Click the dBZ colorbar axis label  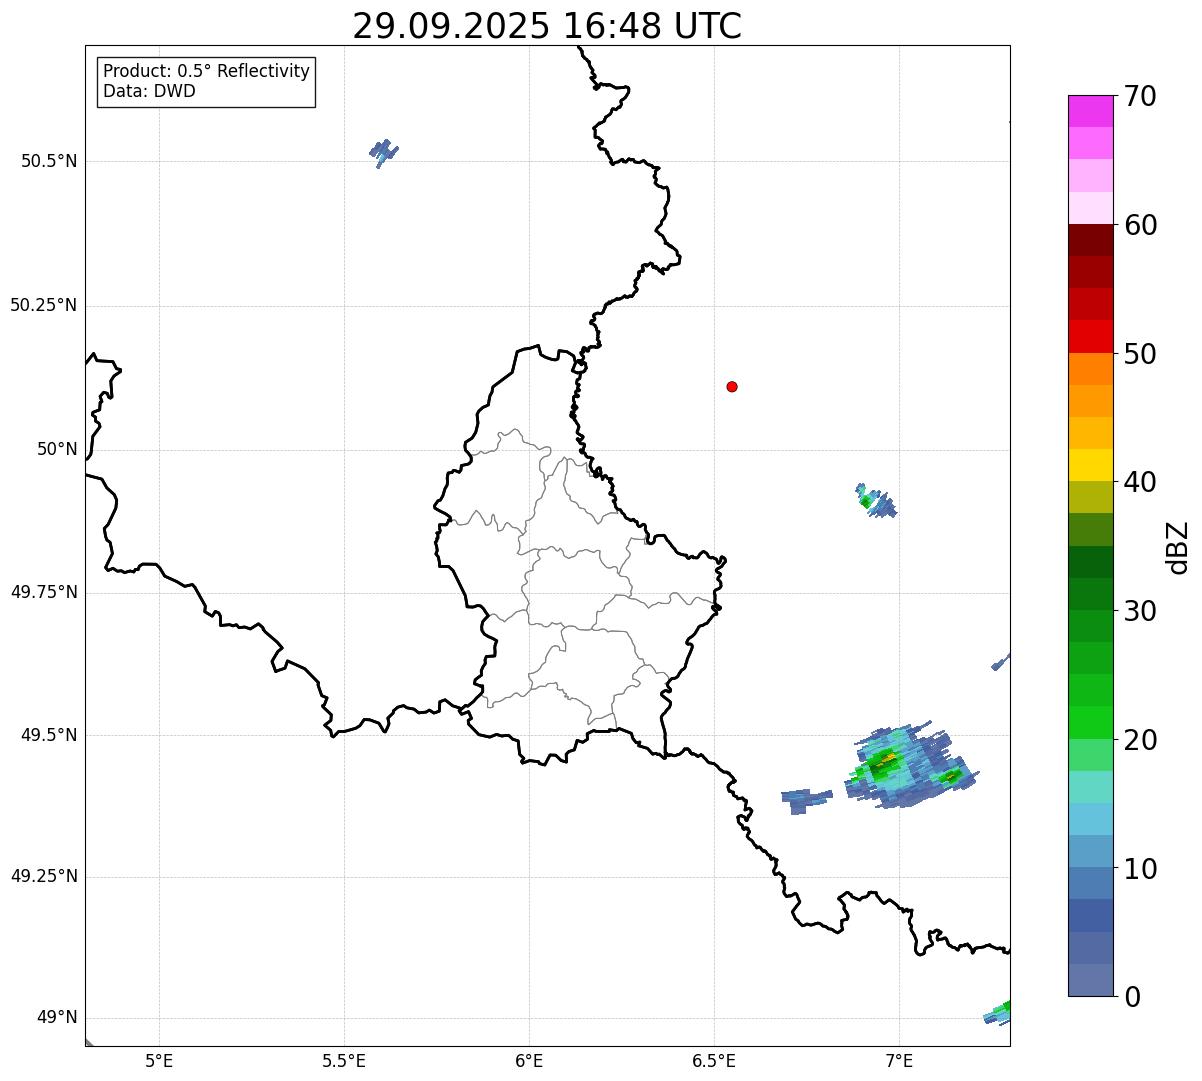tap(1178, 547)
